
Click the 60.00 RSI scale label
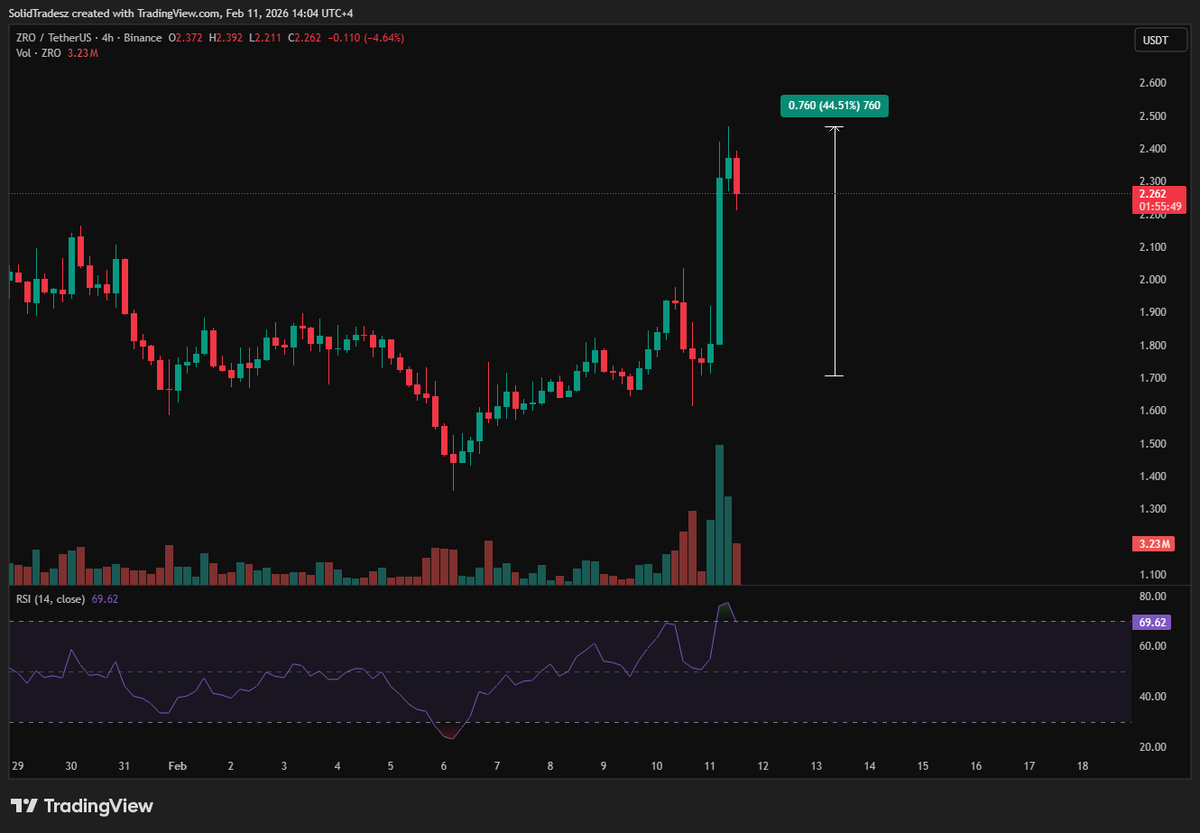click(1153, 646)
